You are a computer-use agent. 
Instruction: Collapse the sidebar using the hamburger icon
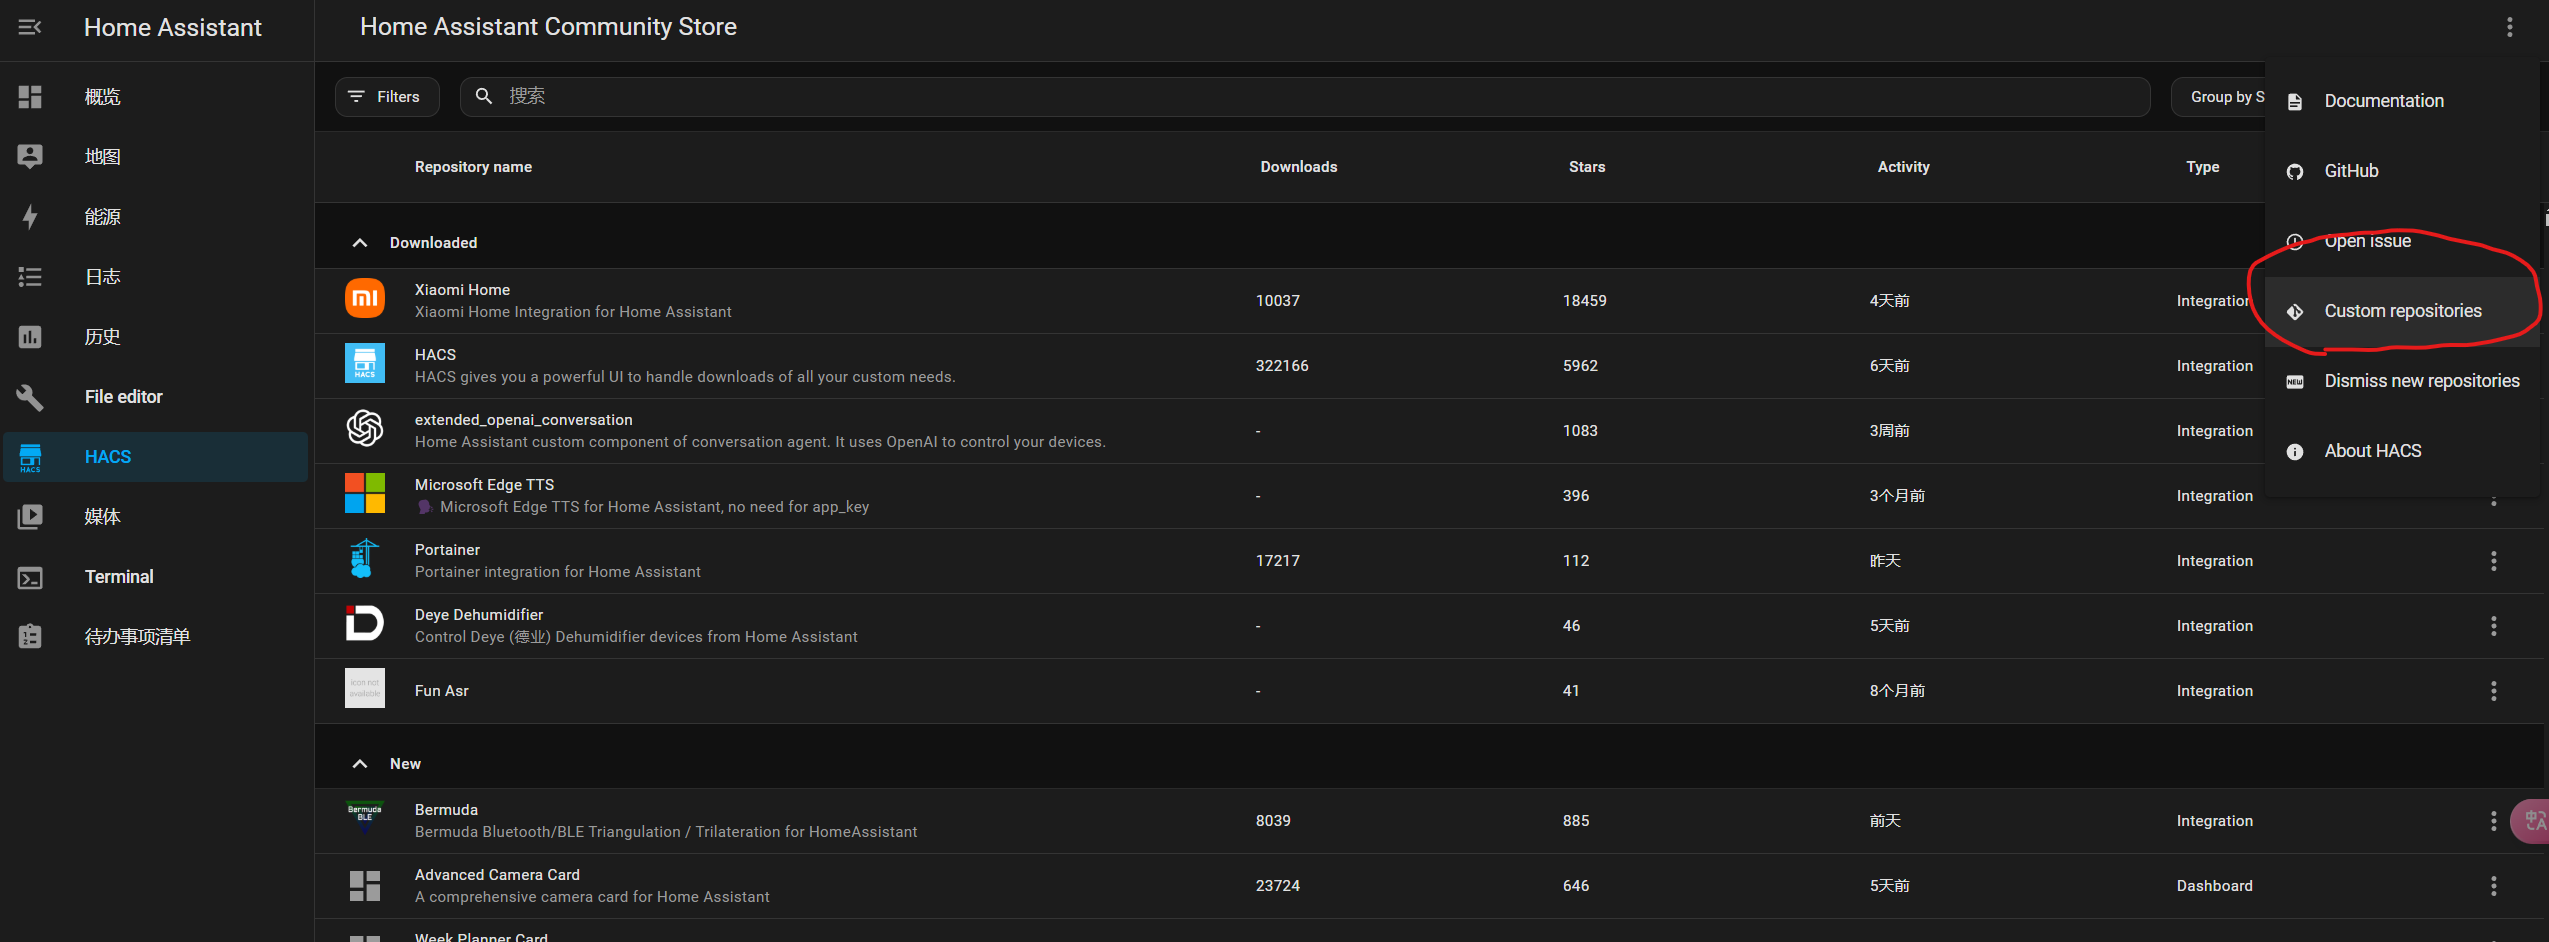(30, 27)
